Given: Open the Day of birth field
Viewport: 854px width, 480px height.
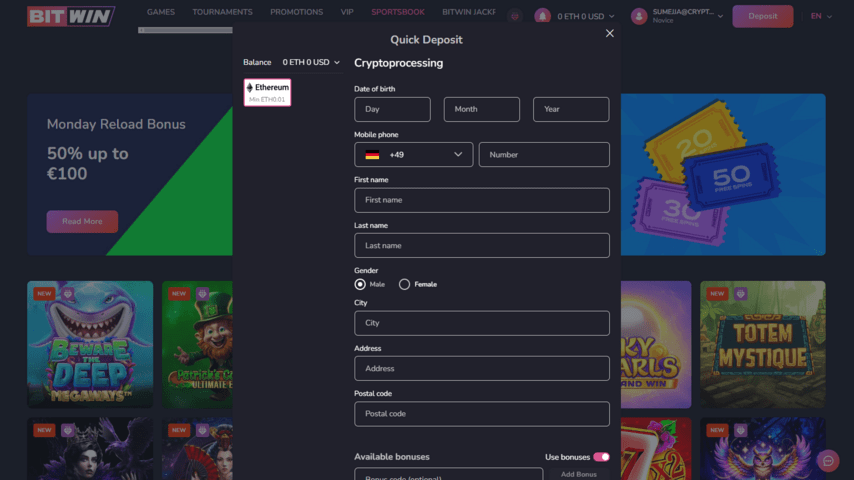Looking at the screenshot, I should [x=392, y=110].
